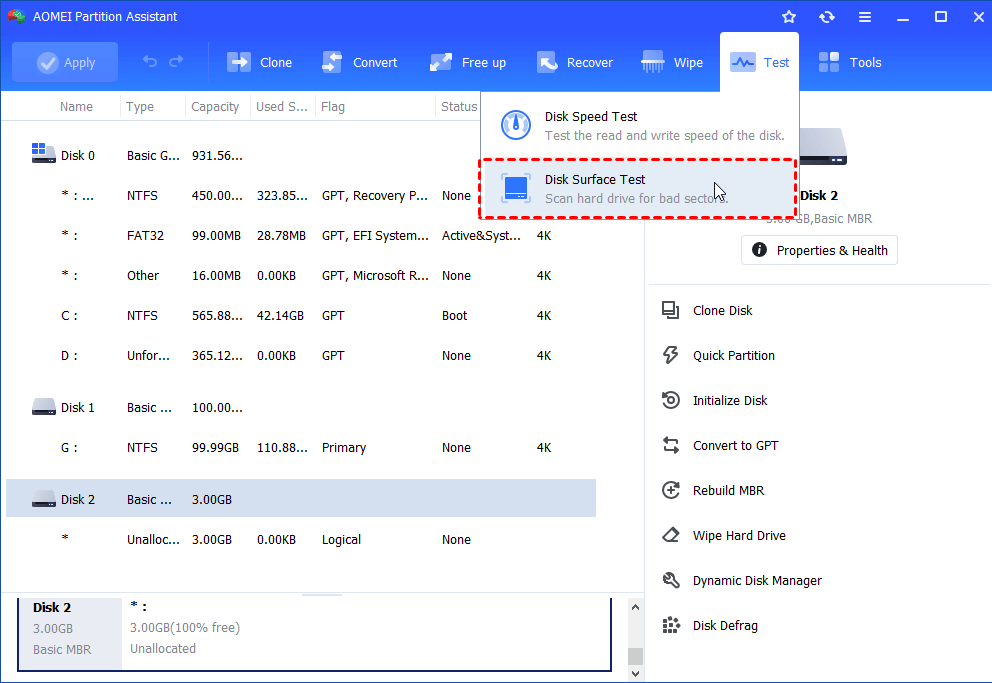Sort by the Name column header
The width and height of the screenshot is (992, 683).
coord(76,106)
